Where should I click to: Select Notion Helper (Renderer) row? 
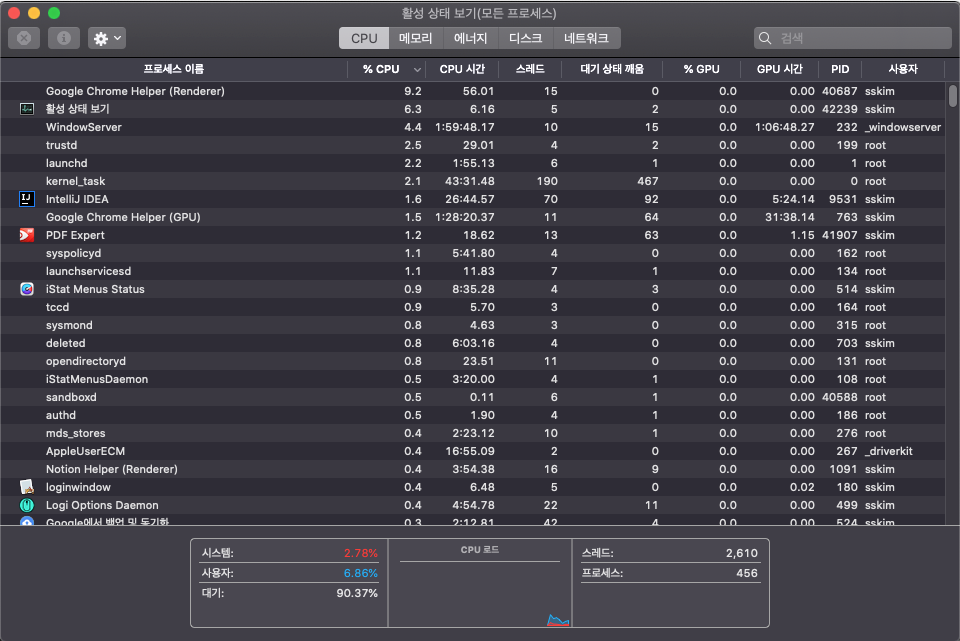[x=473, y=470]
